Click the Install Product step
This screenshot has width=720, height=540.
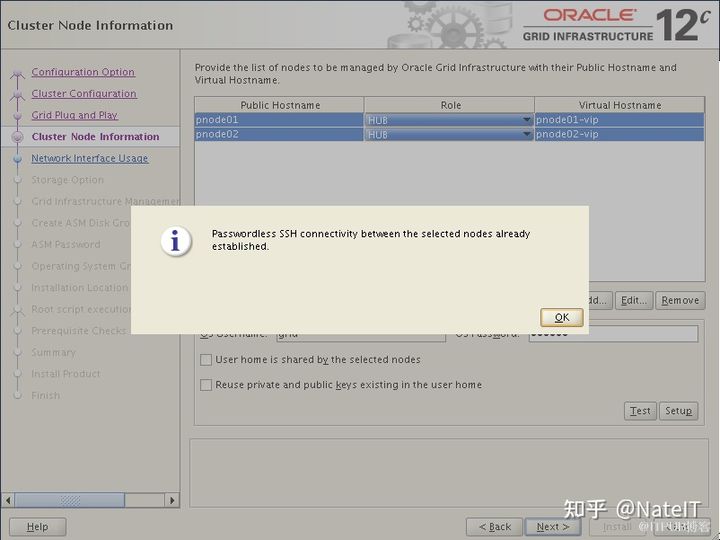point(66,374)
